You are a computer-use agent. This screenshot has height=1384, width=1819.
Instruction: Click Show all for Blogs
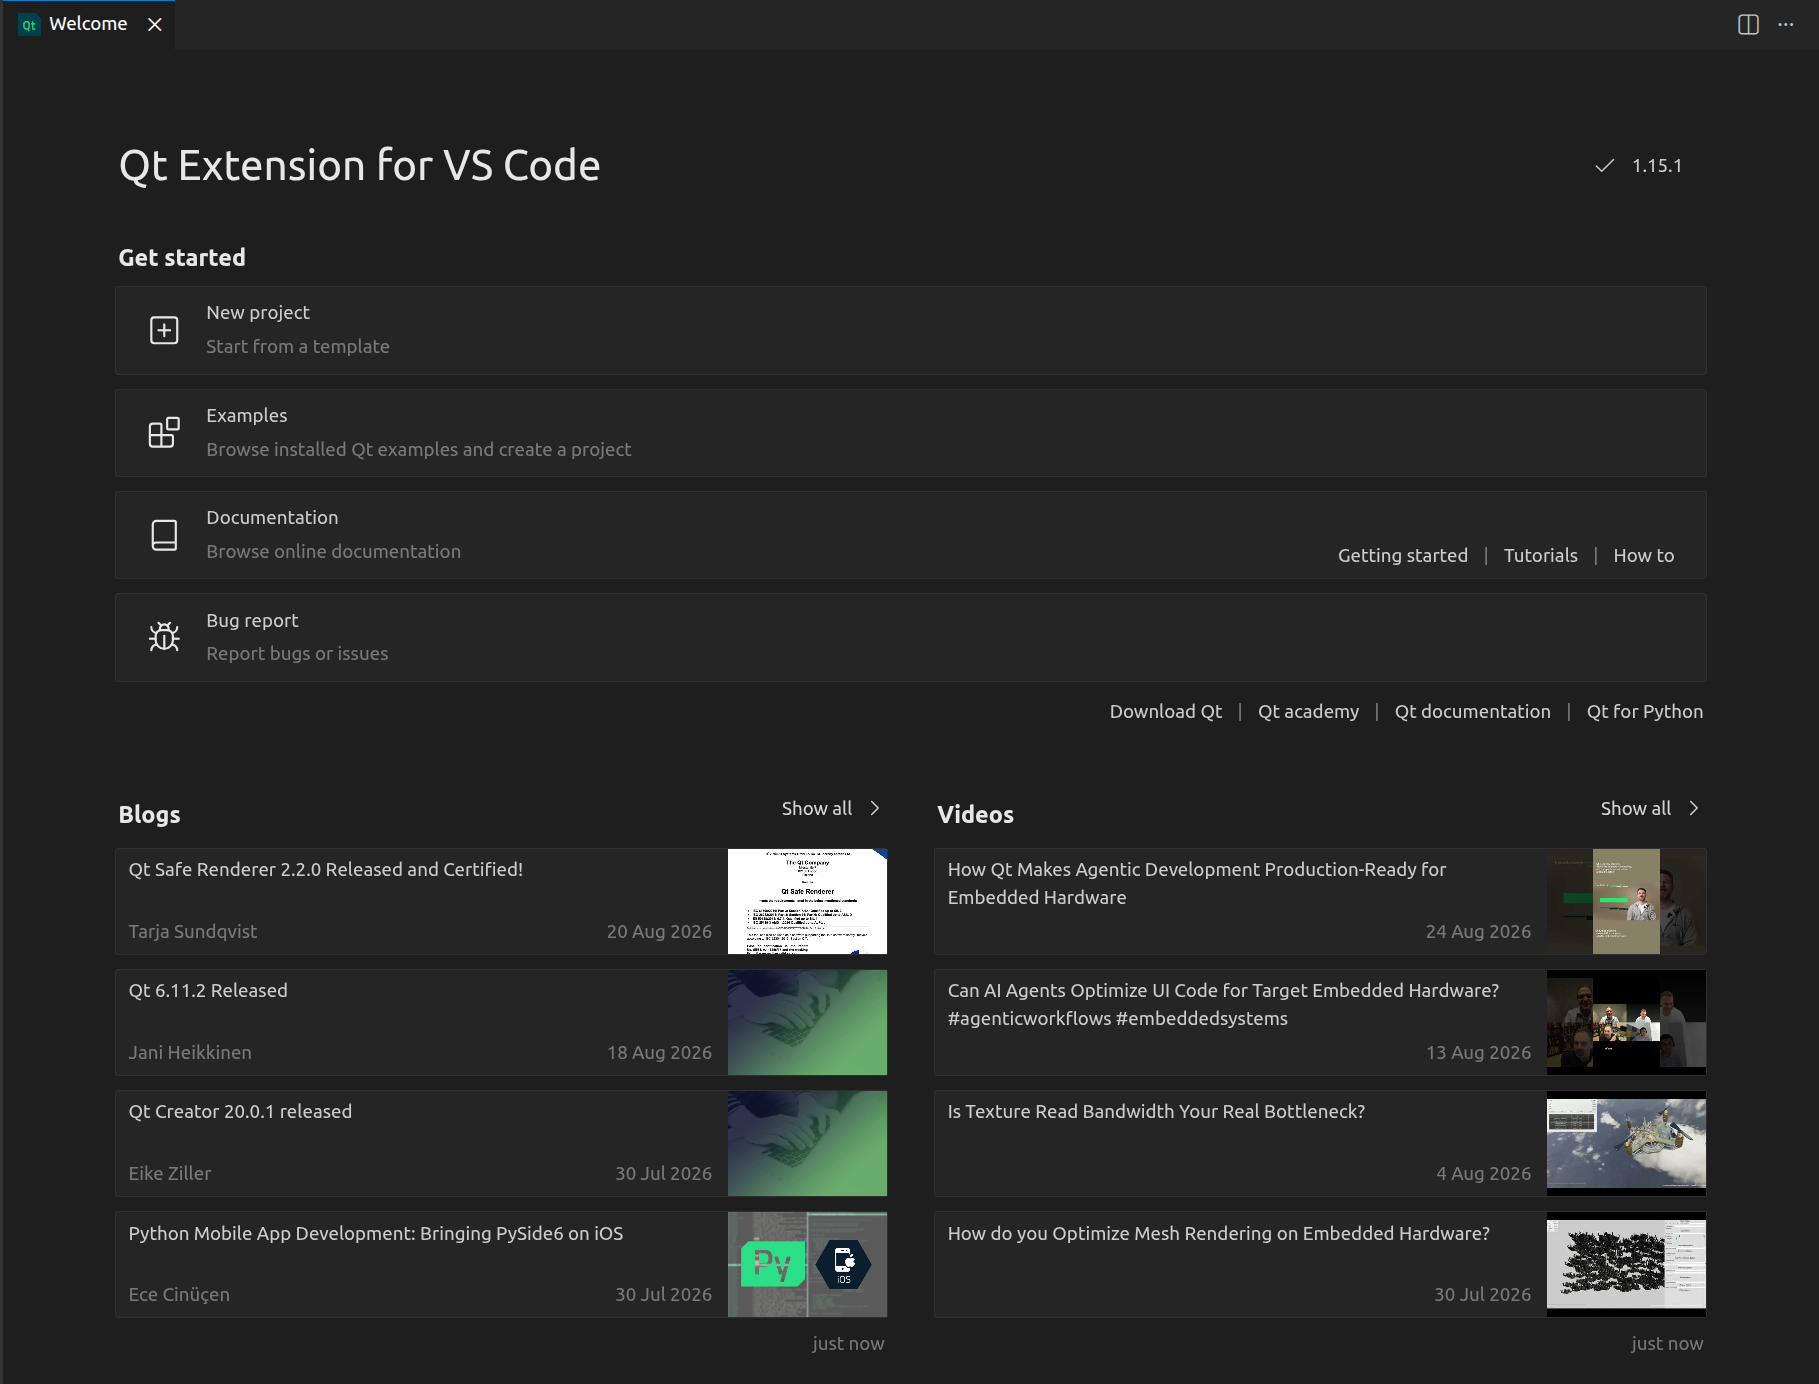point(817,808)
